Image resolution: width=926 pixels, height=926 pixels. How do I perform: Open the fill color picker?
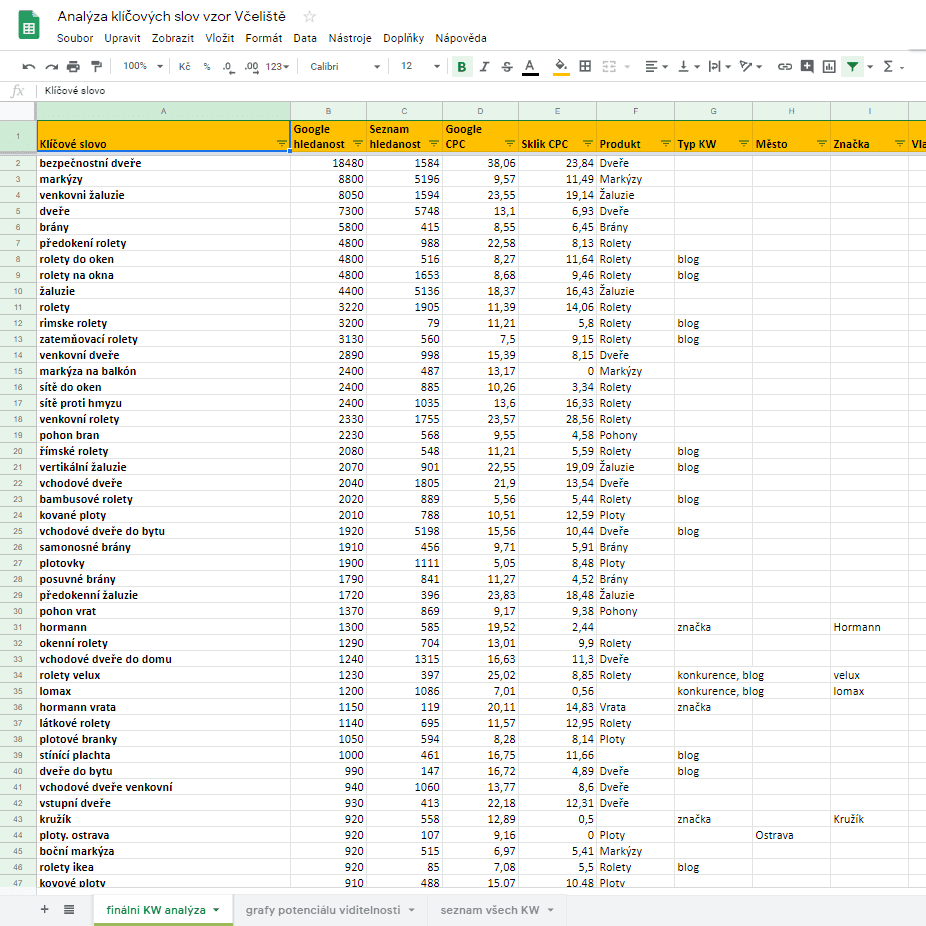pos(560,67)
